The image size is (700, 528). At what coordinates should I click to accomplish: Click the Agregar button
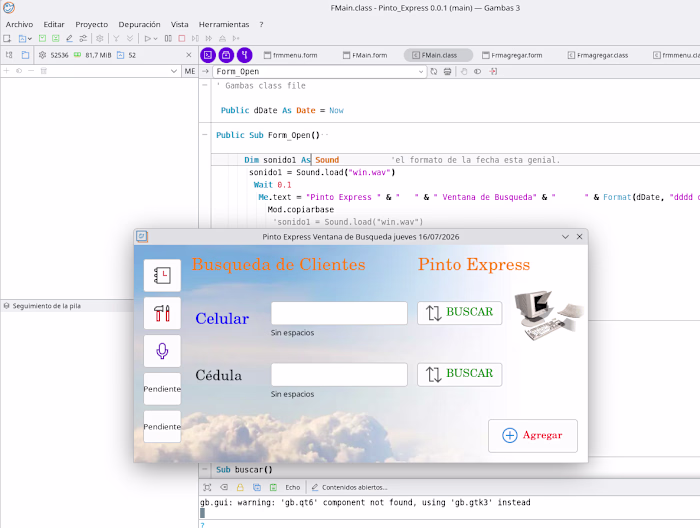coord(533,436)
